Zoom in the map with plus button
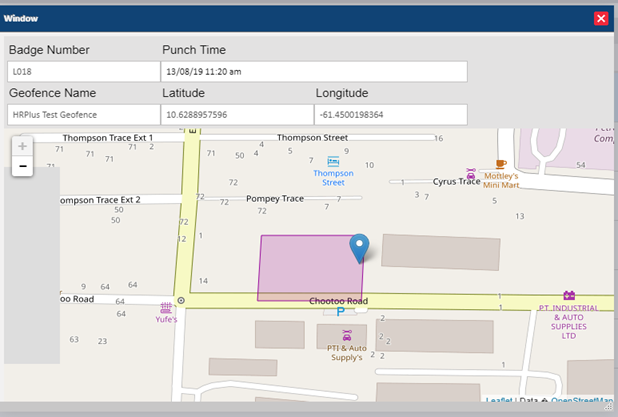The image size is (618, 417). [22, 146]
